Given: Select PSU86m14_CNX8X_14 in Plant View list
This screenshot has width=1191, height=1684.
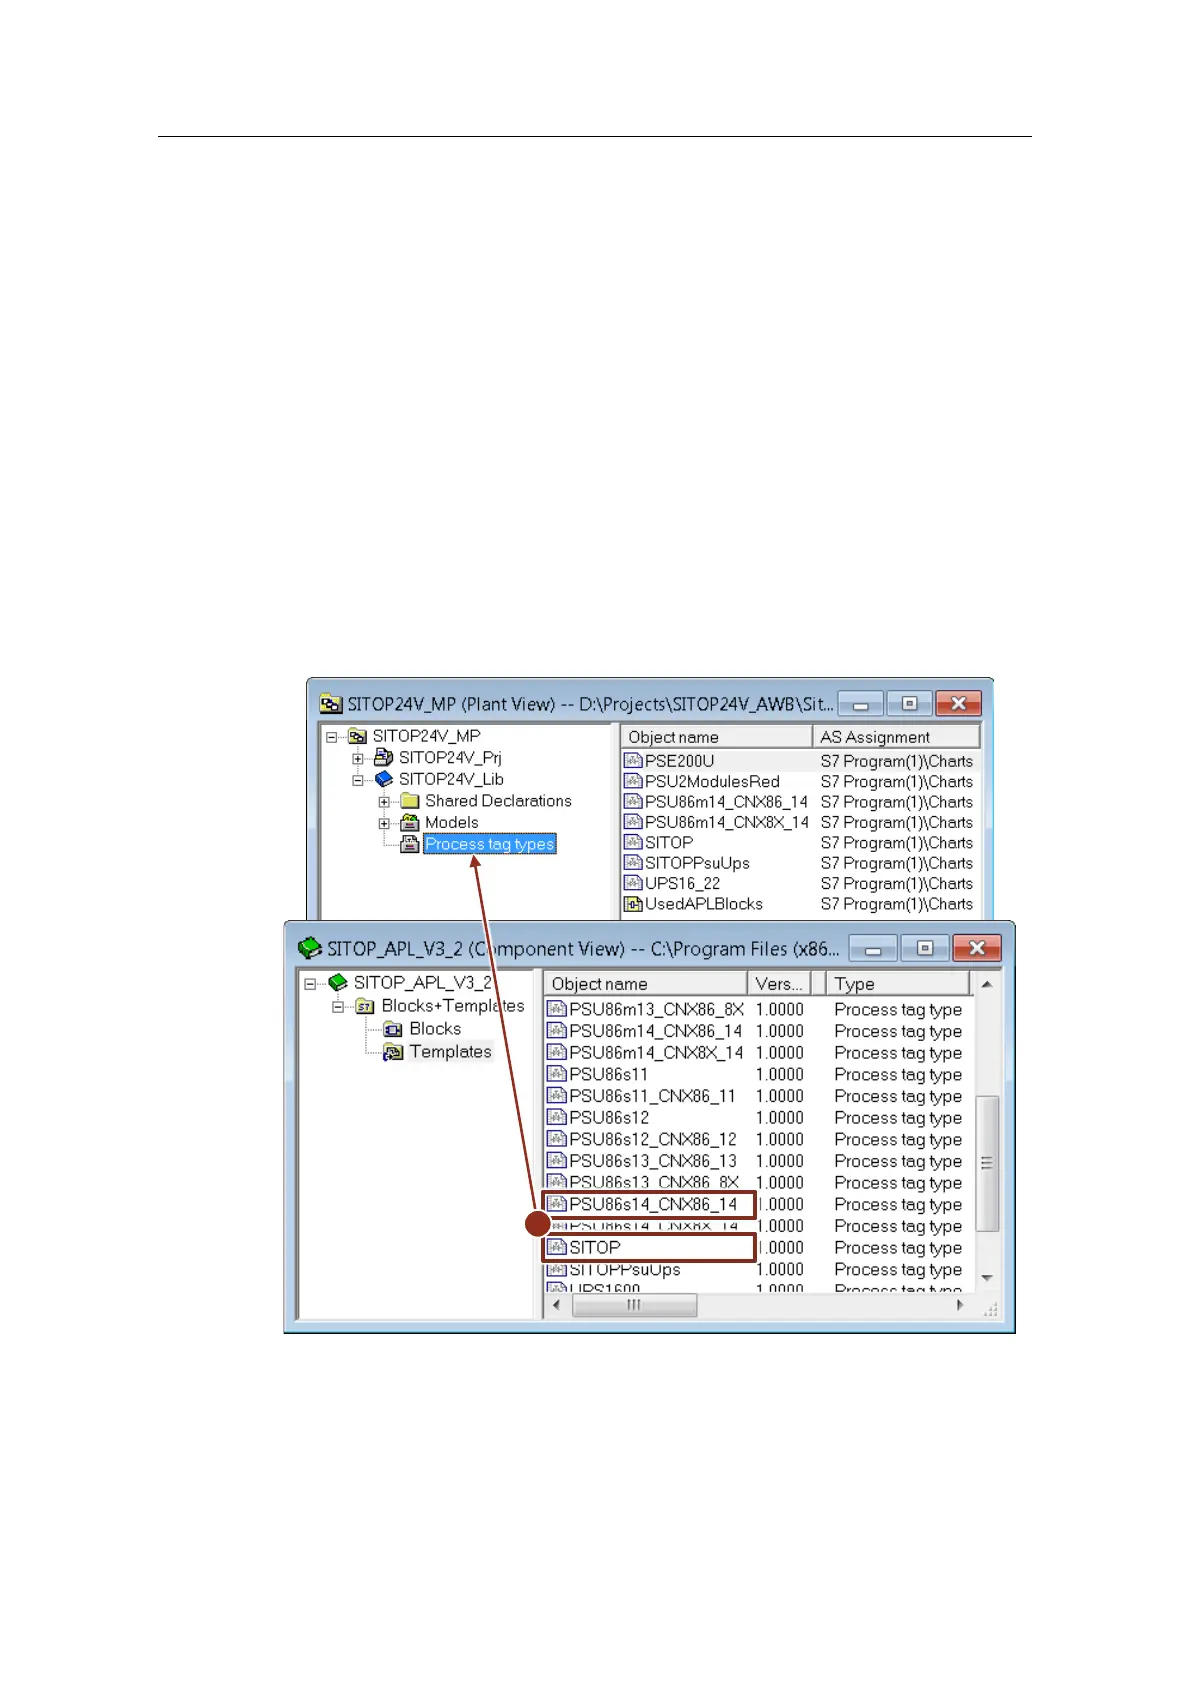Looking at the screenshot, I should 726,822.
